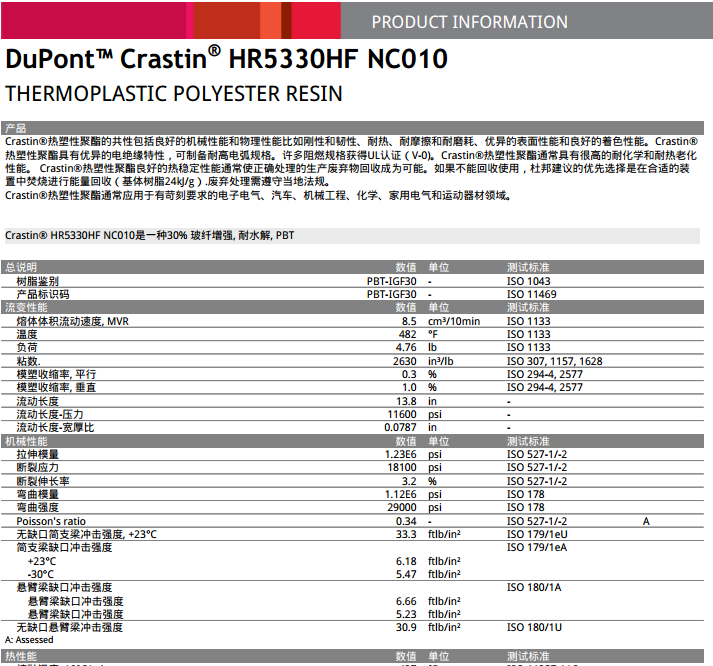Click the PRODUCT INFORMATION banner text

coord(469,22)
